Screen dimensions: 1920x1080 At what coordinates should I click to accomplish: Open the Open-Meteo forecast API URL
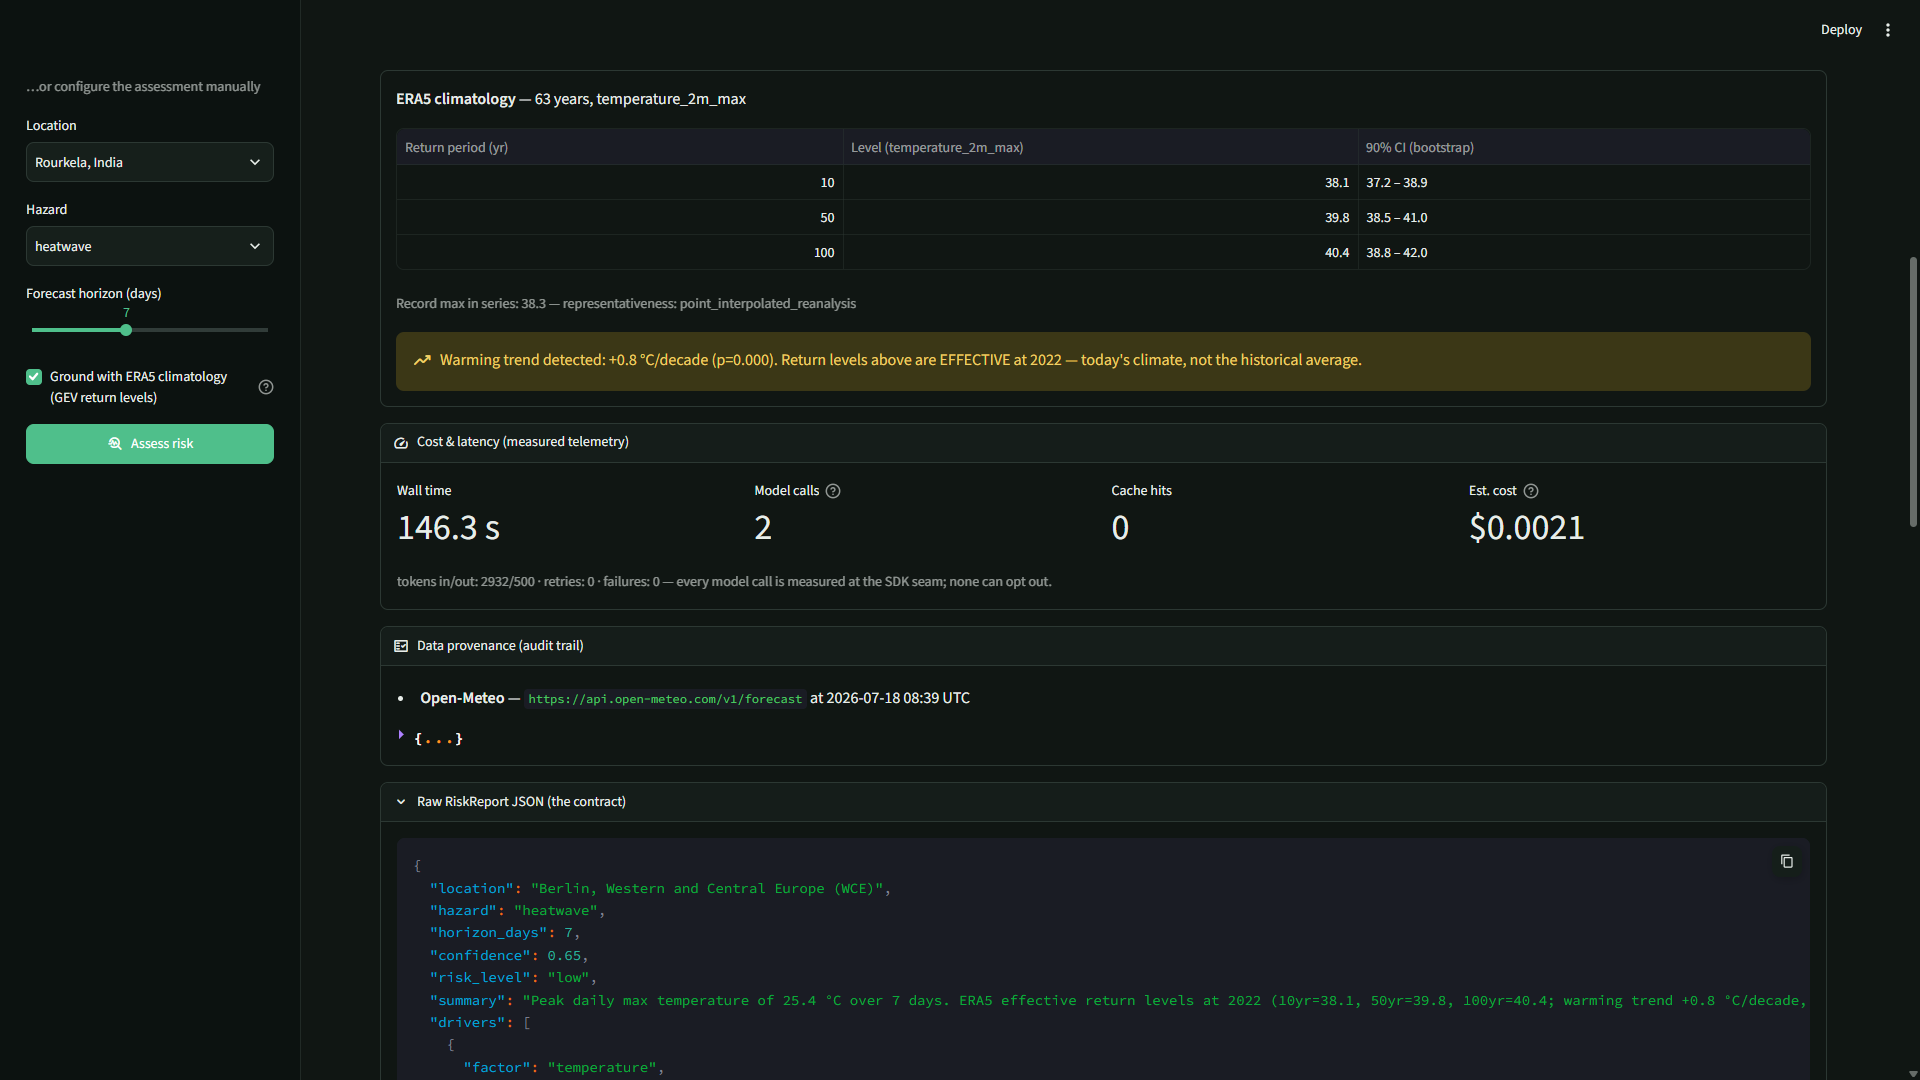(665, 699)
